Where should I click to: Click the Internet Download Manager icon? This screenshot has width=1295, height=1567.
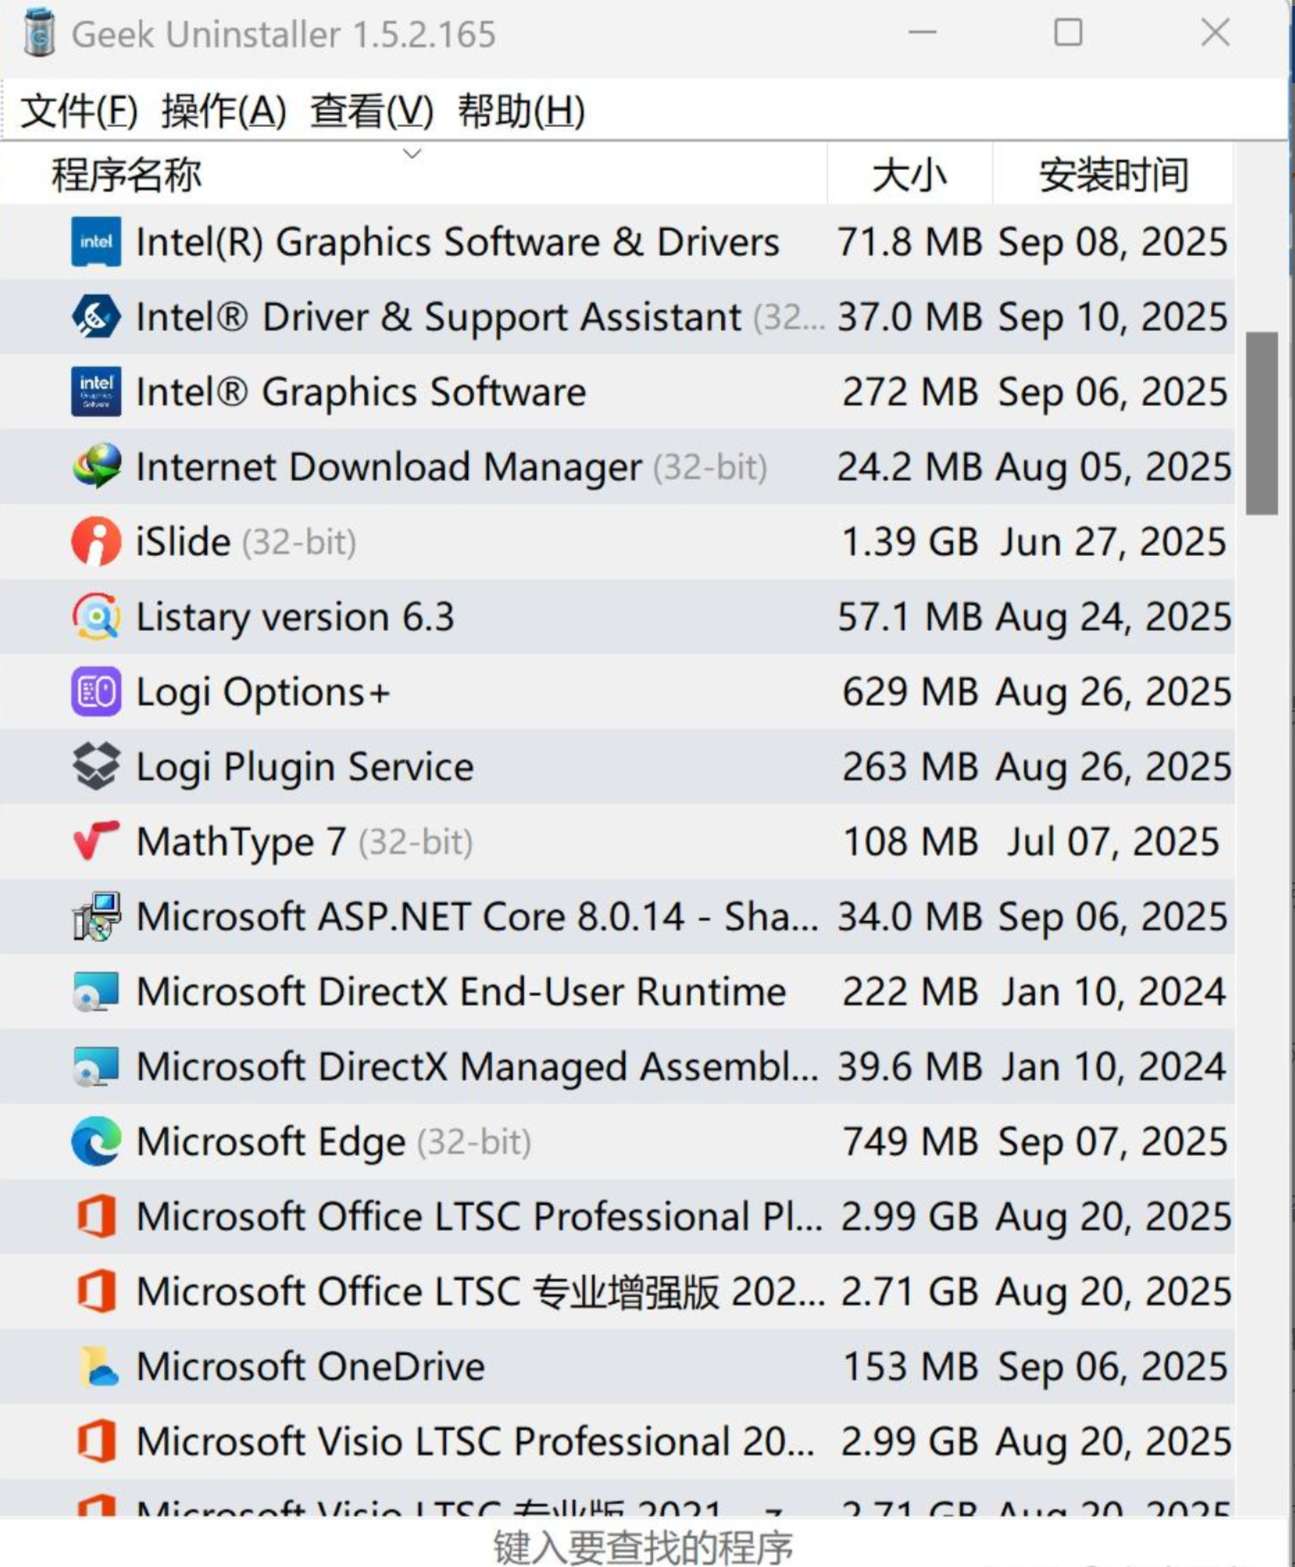pyautogui.click(x=96, y=467)
